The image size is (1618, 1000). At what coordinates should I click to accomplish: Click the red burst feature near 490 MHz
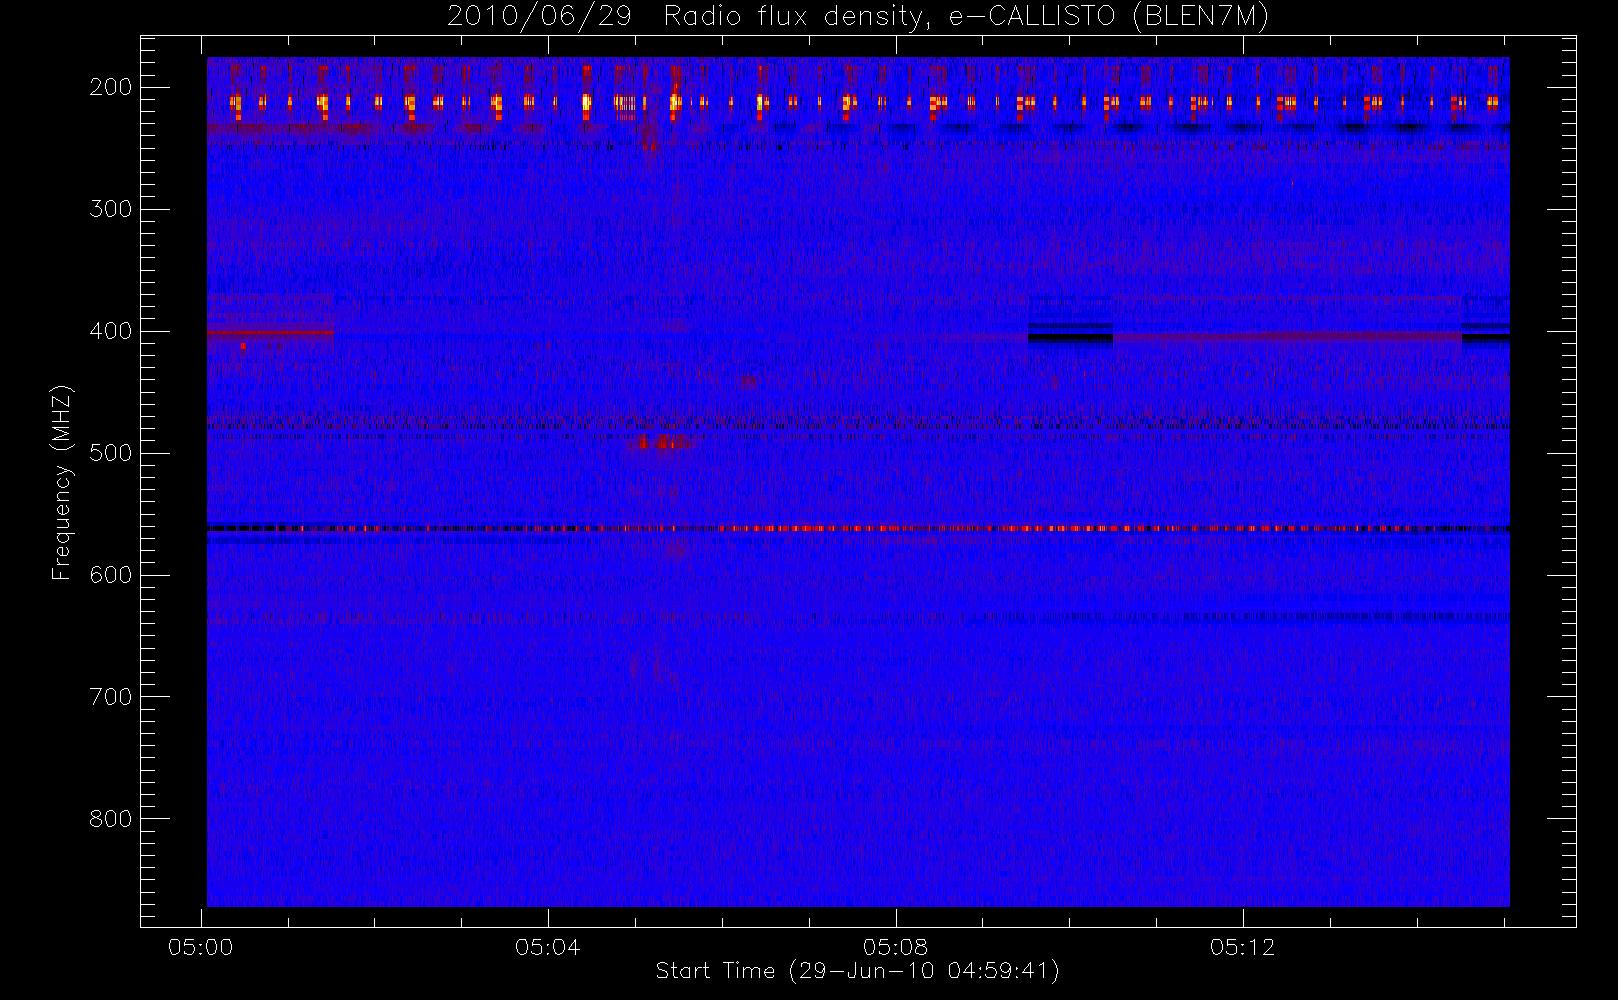pos(661,441)
